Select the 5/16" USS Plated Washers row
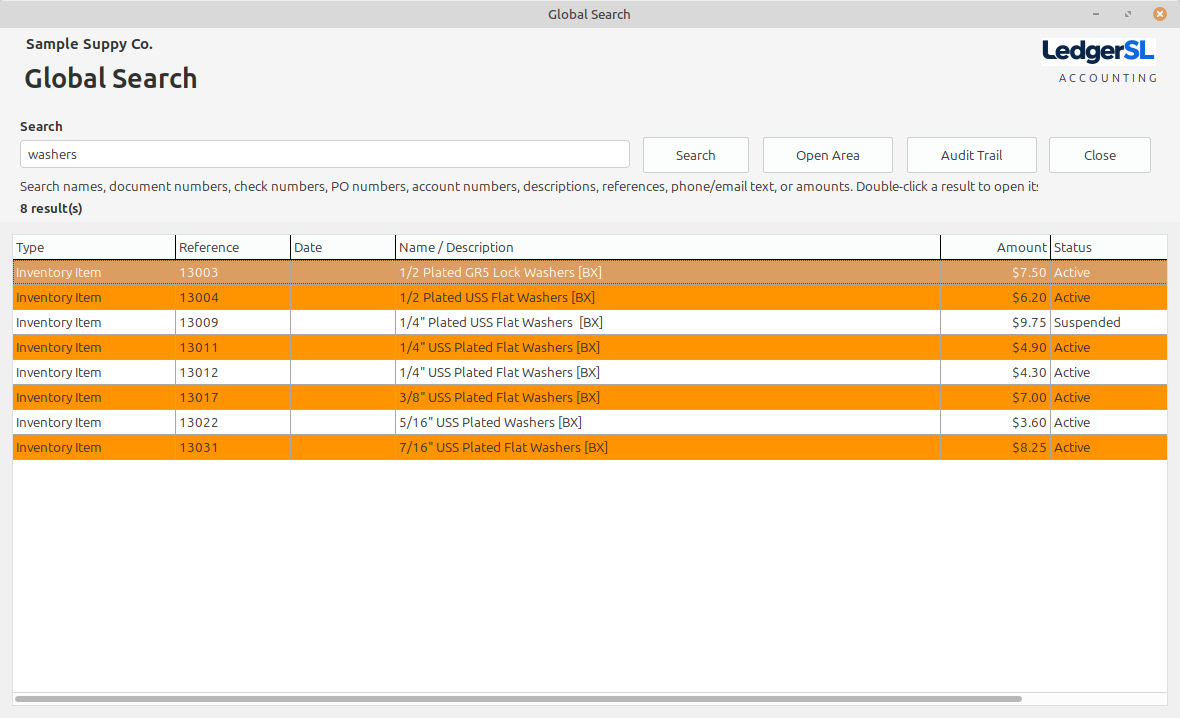This screenshot has height=718, width=1180. click(590, 422)
